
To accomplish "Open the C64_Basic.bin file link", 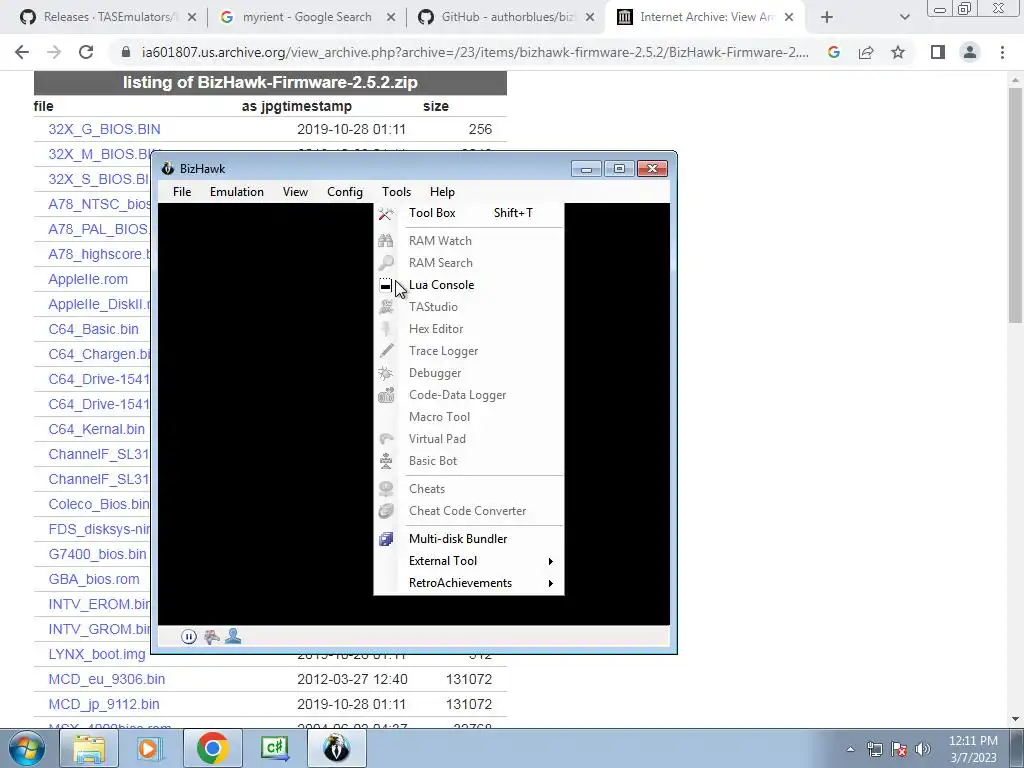I will (x=93, y=329).
